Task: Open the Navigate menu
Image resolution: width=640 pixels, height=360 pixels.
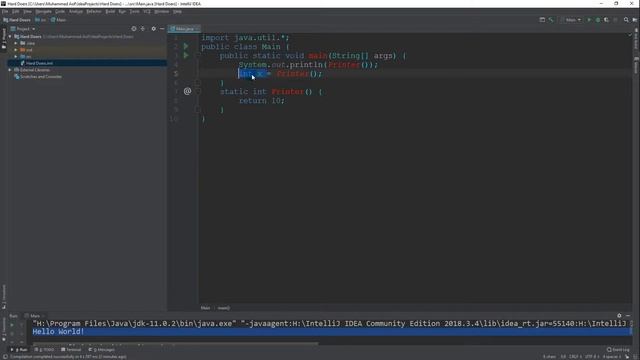Action: (43, 11)
